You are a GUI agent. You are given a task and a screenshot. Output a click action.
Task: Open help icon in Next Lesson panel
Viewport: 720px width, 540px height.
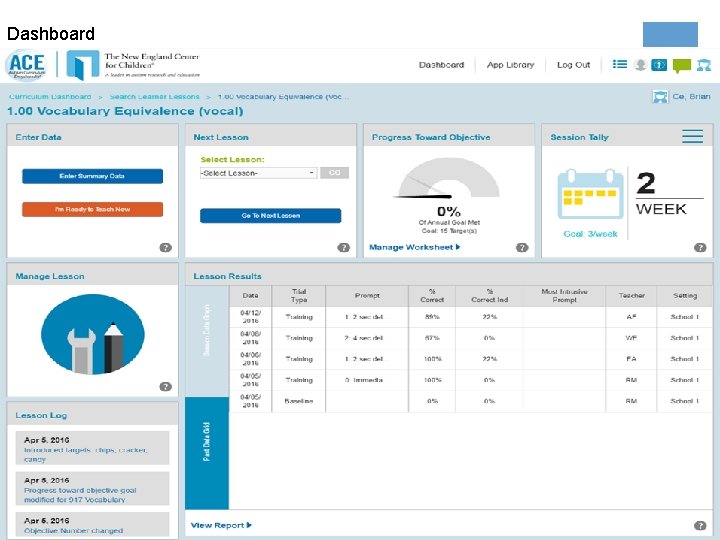point(343,248)
